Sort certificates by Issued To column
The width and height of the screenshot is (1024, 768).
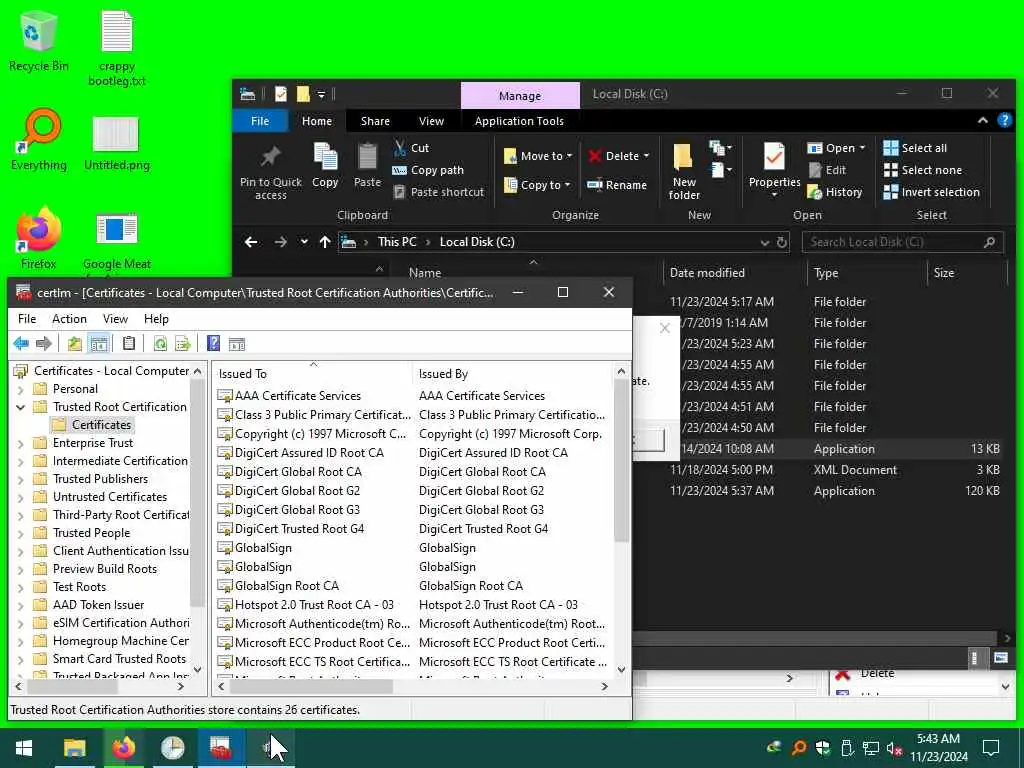point(312,374)
